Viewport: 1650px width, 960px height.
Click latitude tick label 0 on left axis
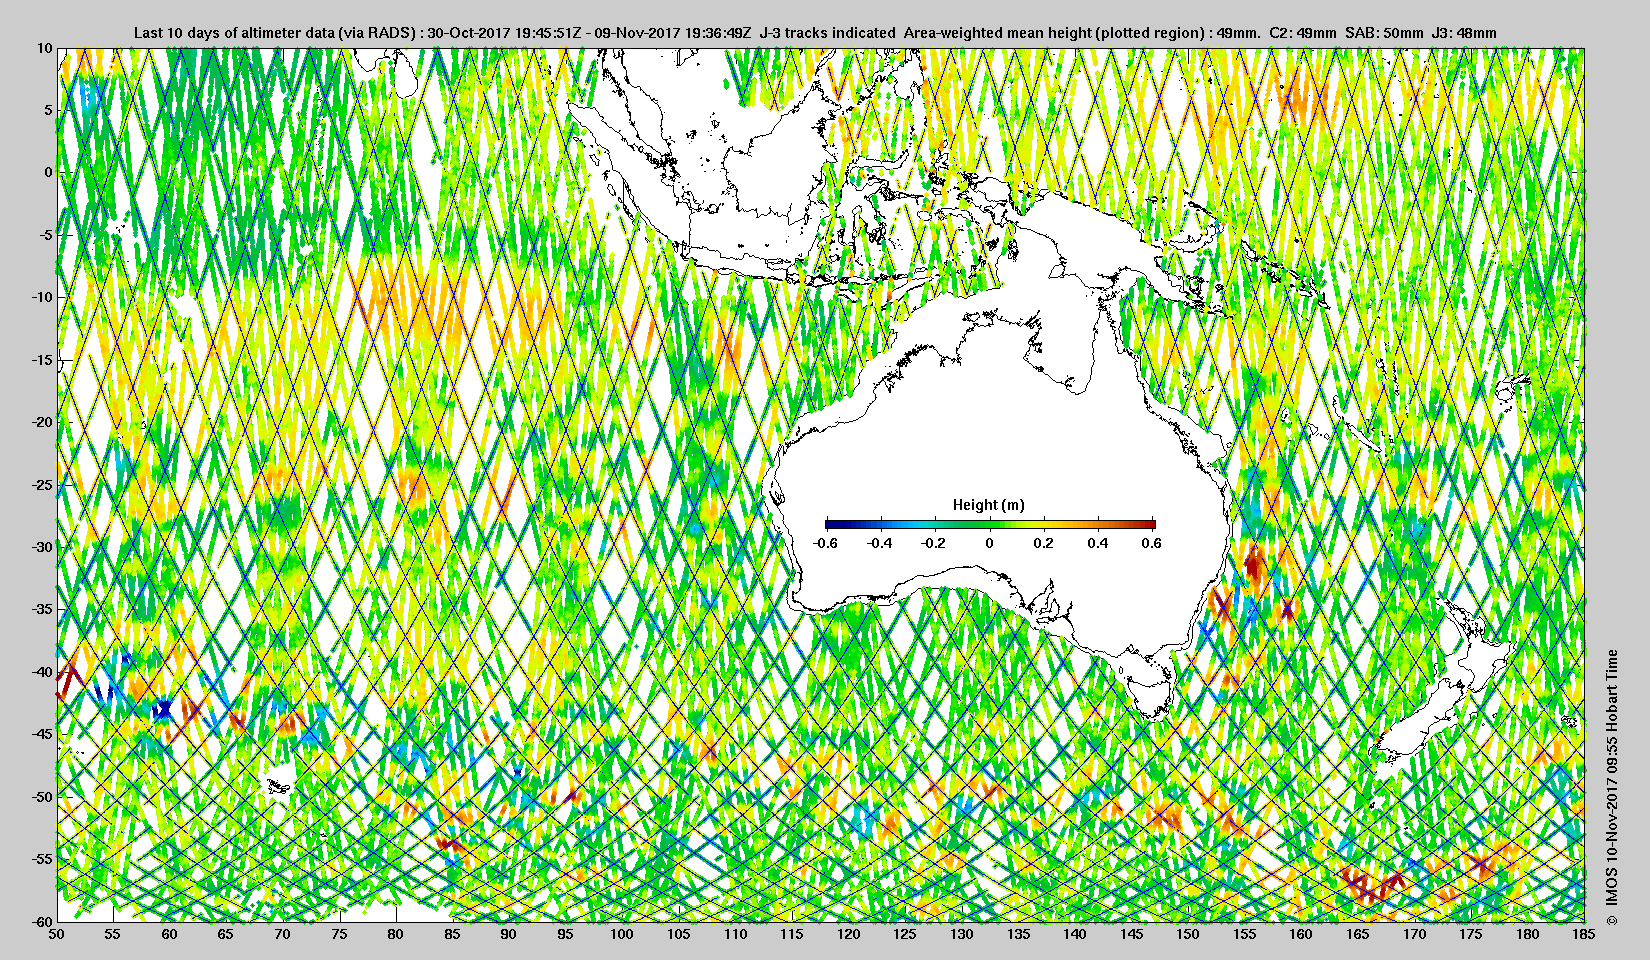coord(48,173)
